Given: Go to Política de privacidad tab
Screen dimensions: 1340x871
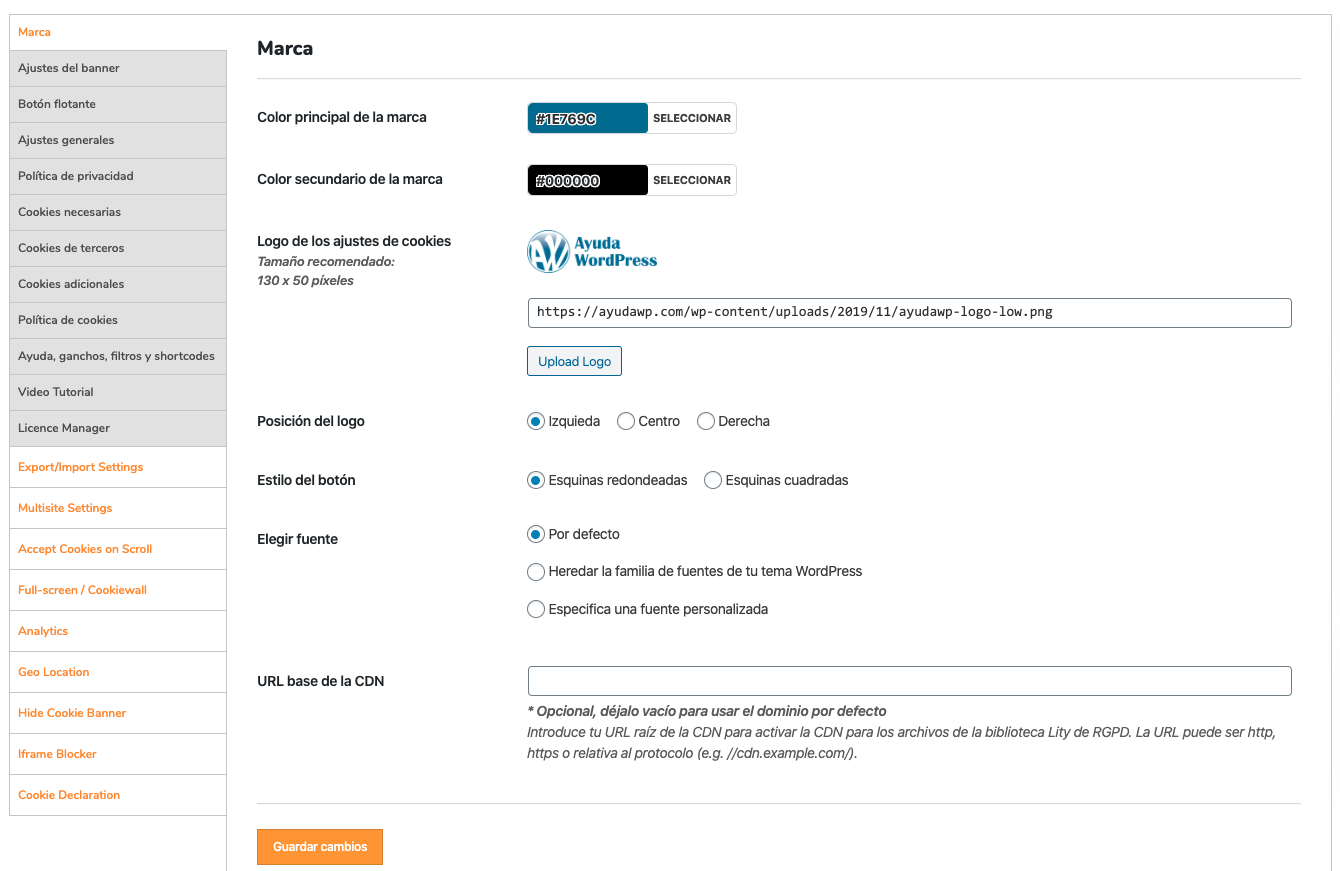Looking at the screenshot, I should (x=118, y=176).
